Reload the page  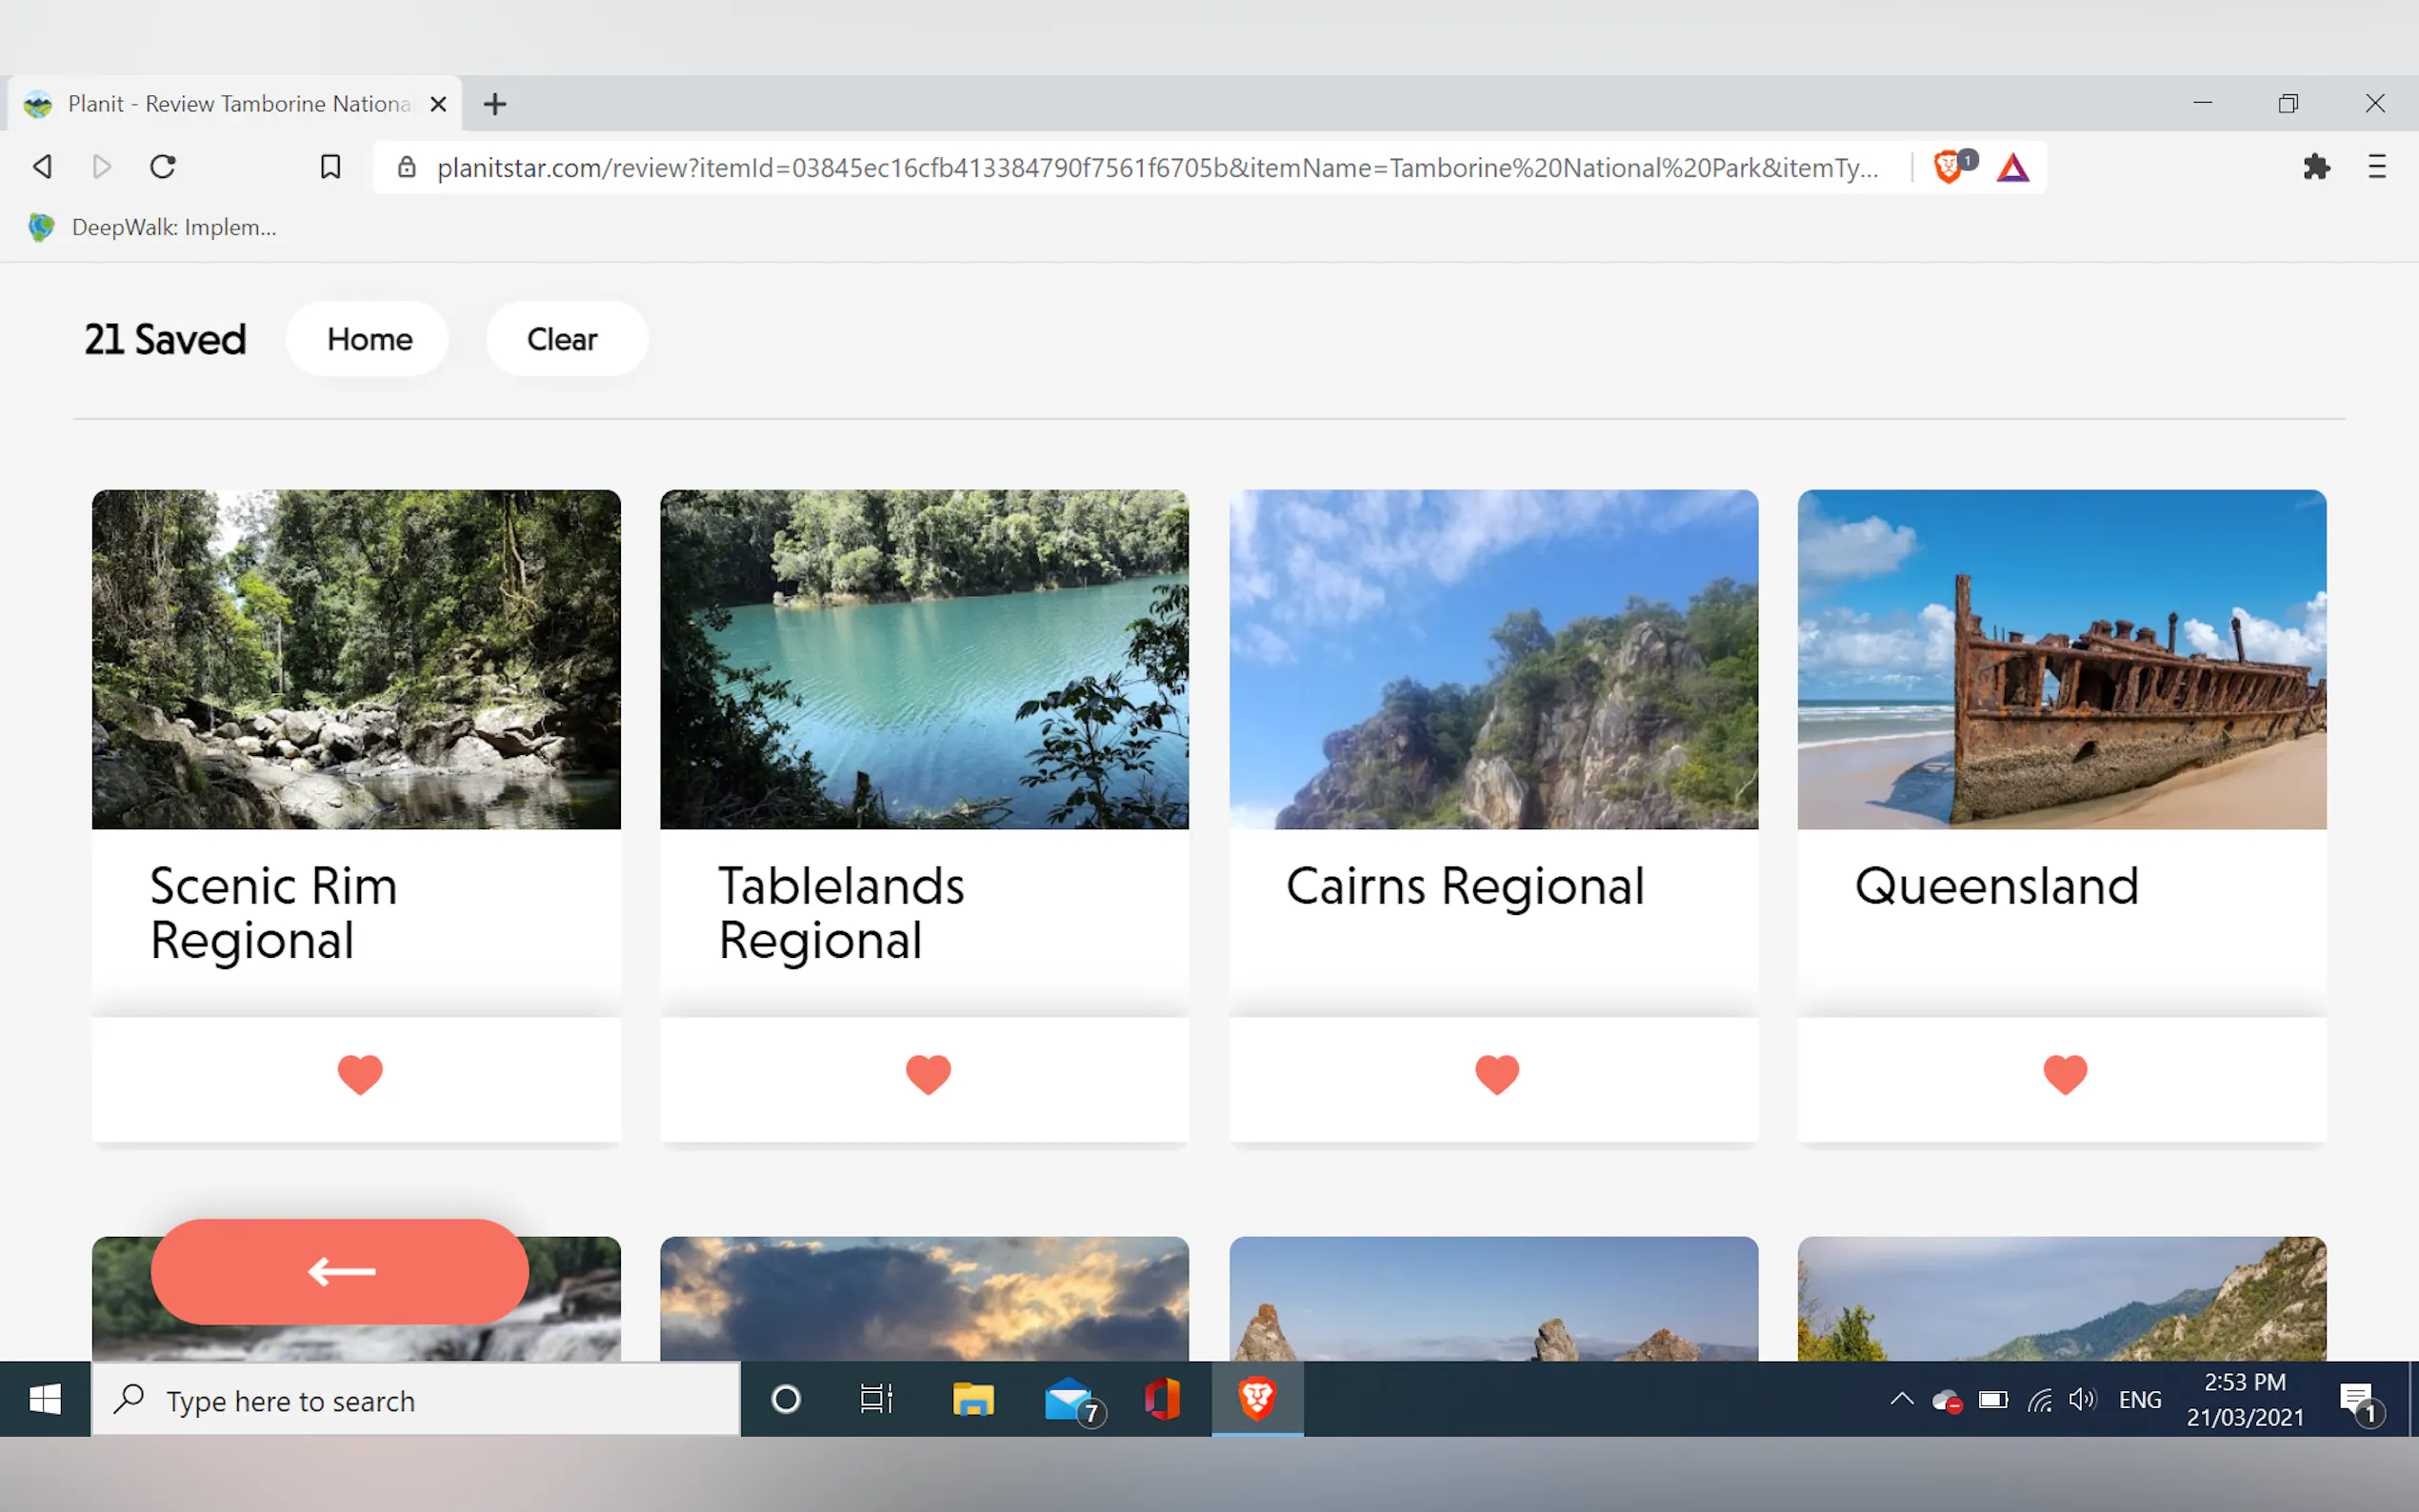(163, 167)
